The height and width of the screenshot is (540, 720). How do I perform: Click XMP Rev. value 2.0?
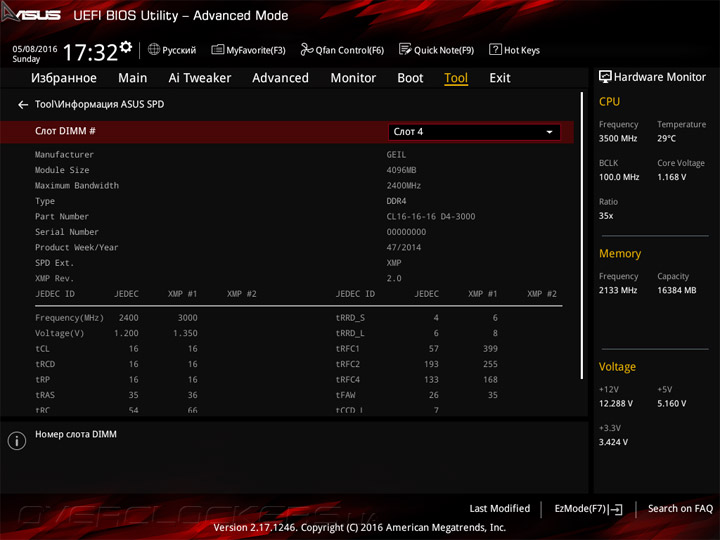point(394,278)
